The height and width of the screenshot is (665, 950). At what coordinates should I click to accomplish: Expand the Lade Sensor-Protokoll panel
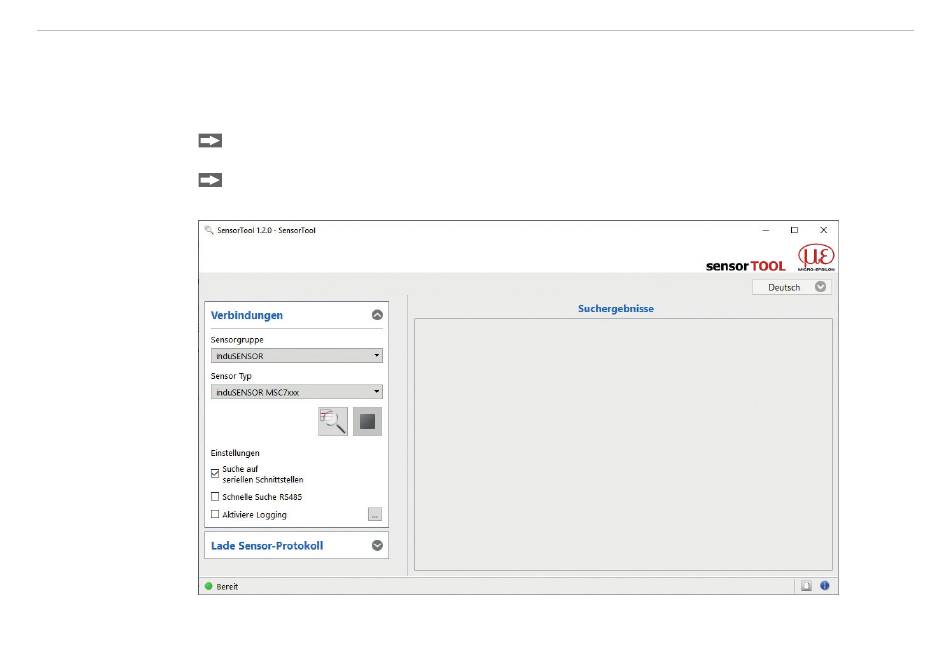coord(377,546)
